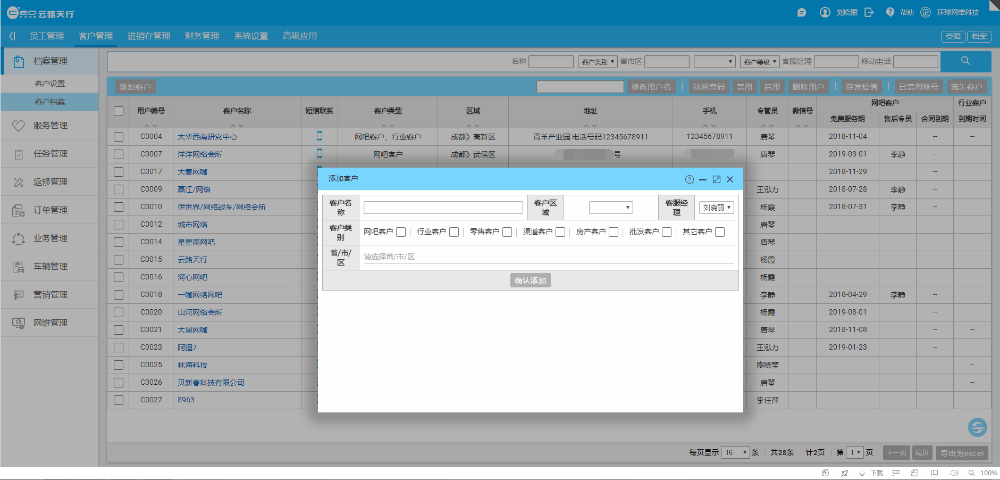Open the 客户区域 dropdown in the dialog
The image size is (1000, 480).
click(x=610, y=208)
